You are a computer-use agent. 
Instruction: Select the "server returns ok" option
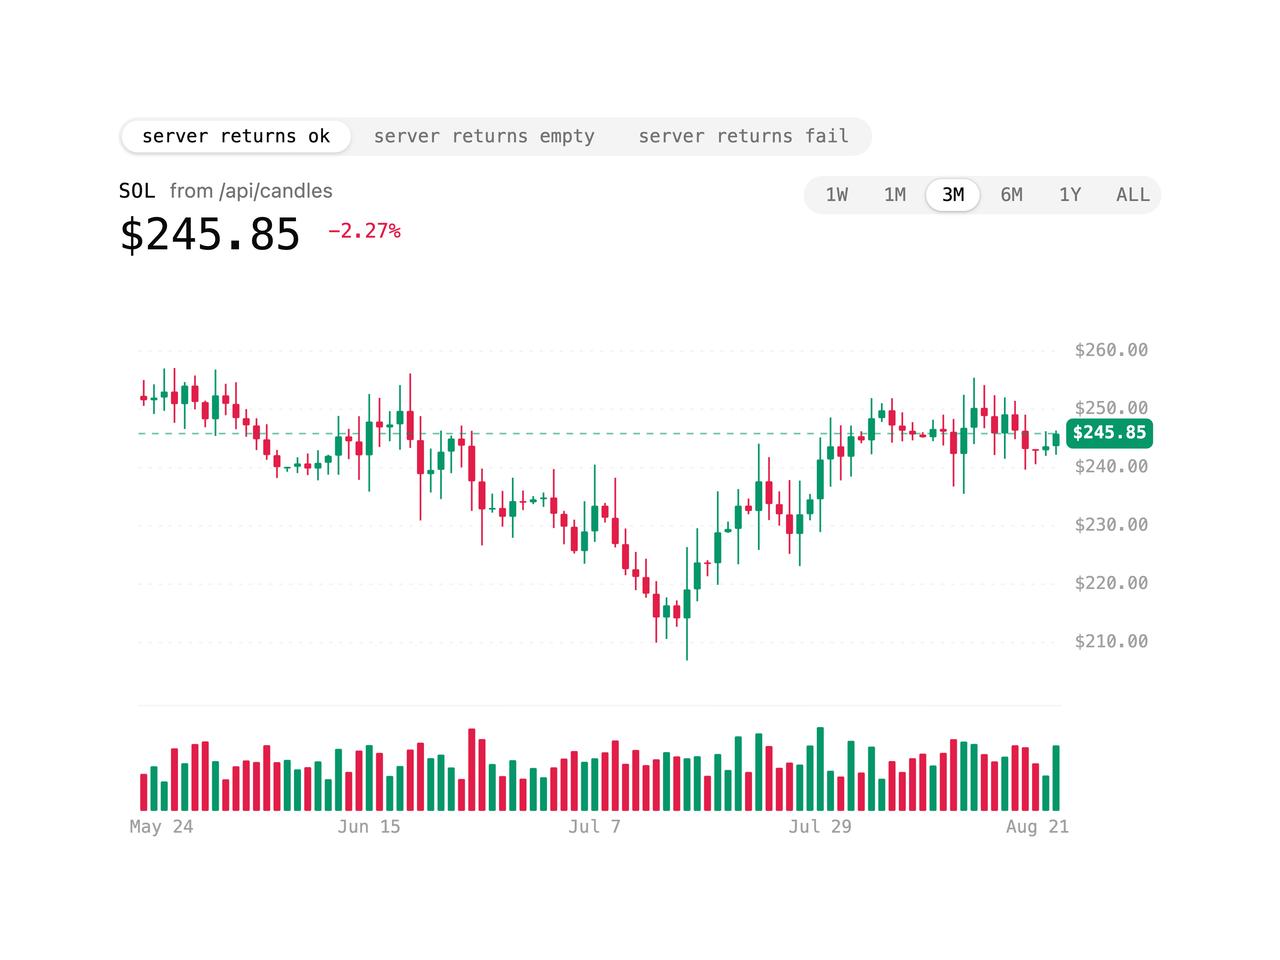(236, 136)
